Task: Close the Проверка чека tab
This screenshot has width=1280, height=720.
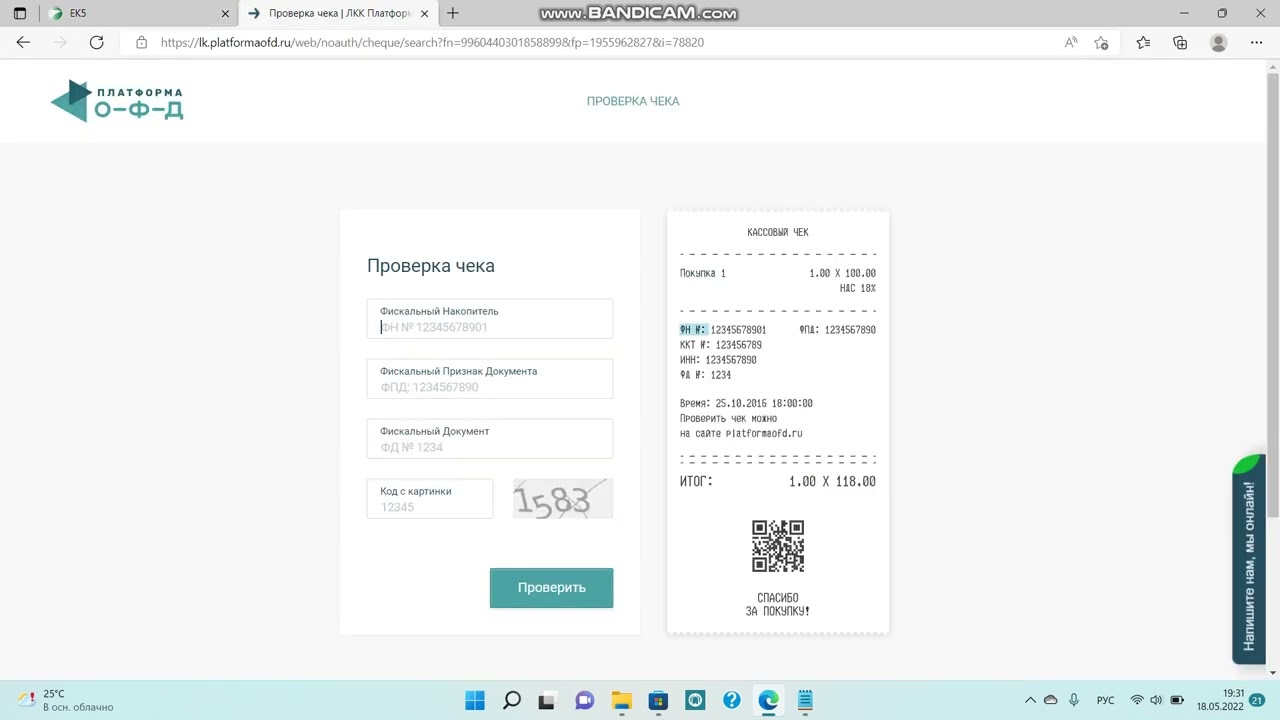Action: (426, 14)
